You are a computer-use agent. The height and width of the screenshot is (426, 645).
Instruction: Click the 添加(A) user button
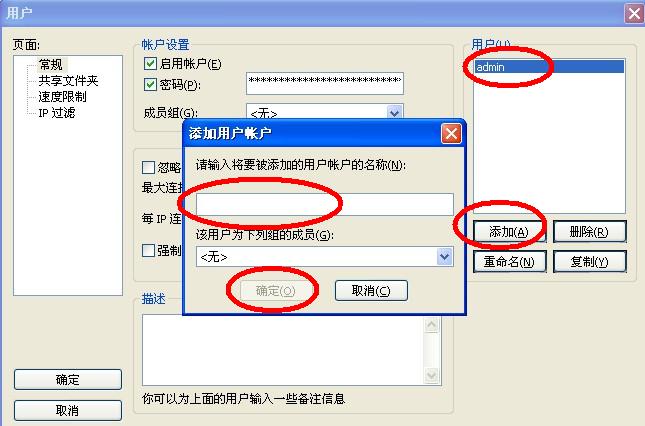click(x=509, y=232)
